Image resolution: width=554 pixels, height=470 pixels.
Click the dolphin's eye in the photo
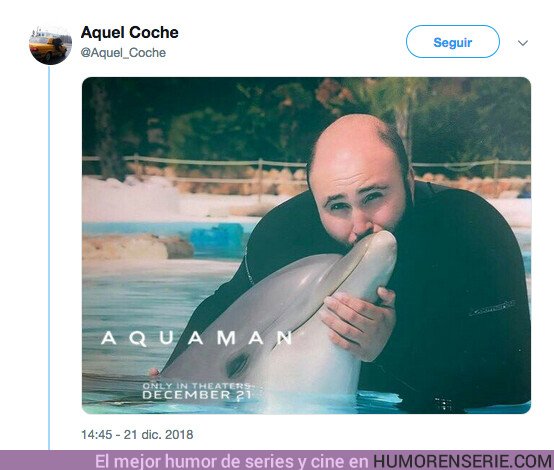238,364
